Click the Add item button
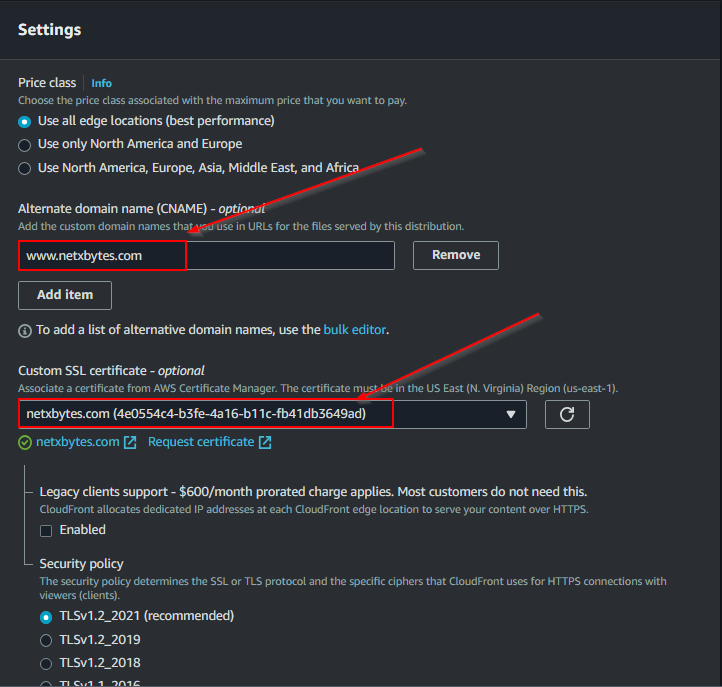 (65, 295)
